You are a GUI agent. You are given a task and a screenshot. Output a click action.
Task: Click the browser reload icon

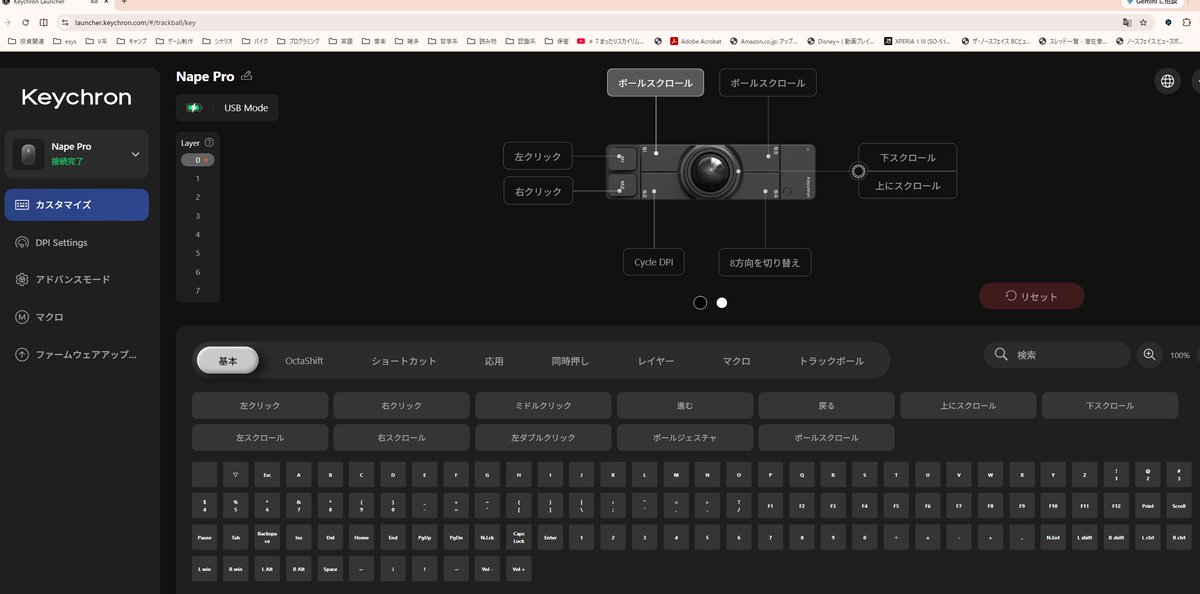click(26, 21)
